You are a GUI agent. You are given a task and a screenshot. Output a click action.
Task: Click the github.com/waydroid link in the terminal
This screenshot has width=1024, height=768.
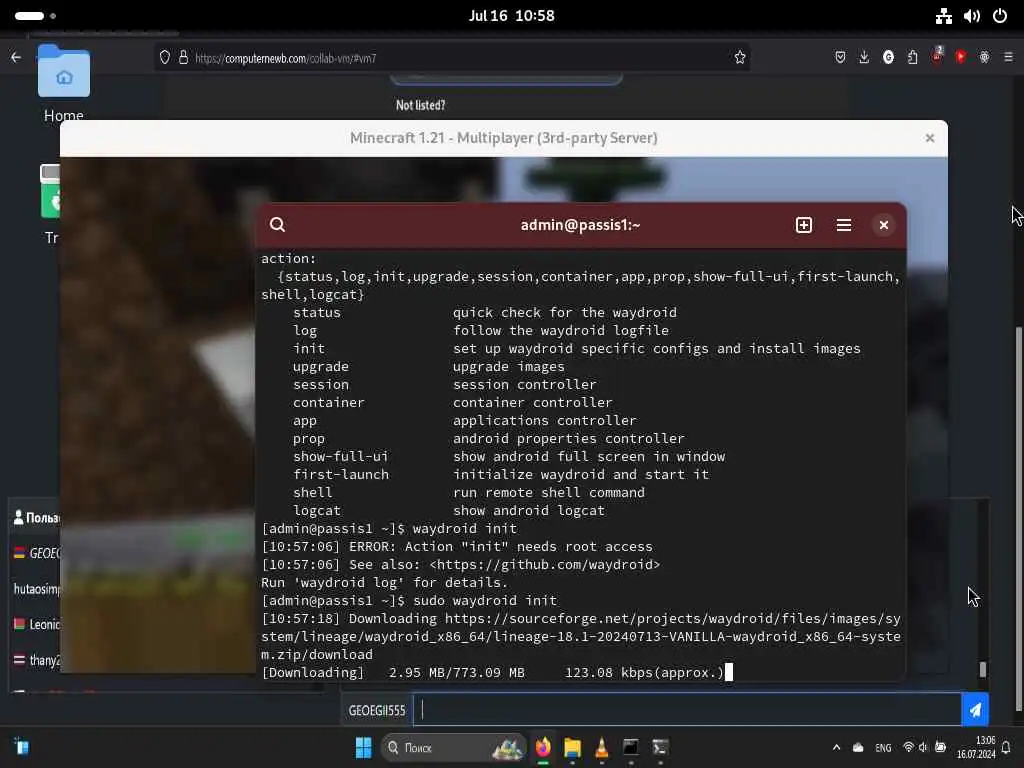(545, 564)
